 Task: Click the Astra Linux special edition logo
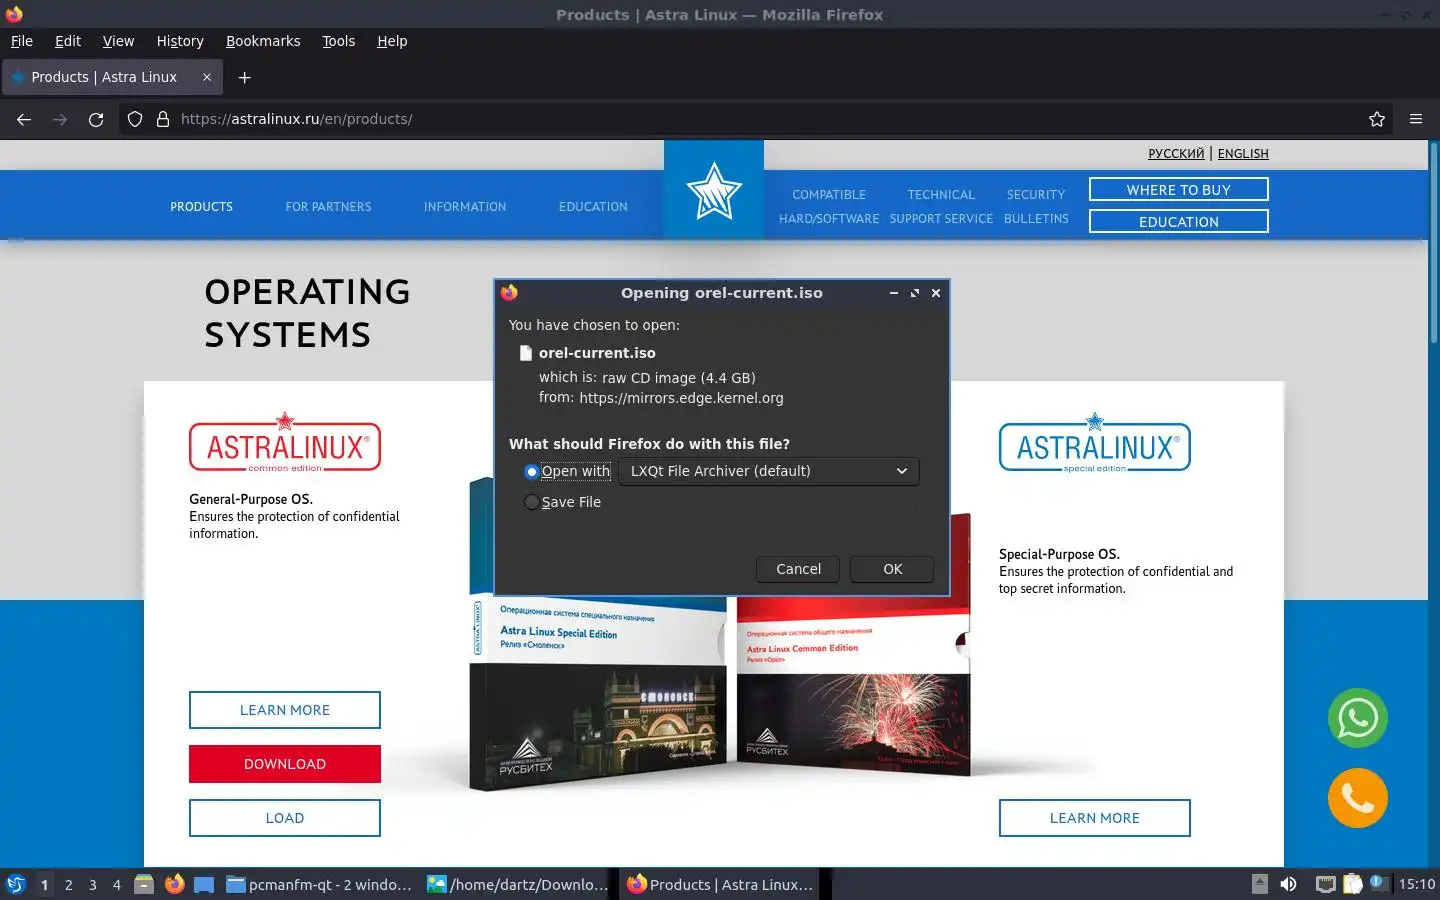coord(1095,442)
